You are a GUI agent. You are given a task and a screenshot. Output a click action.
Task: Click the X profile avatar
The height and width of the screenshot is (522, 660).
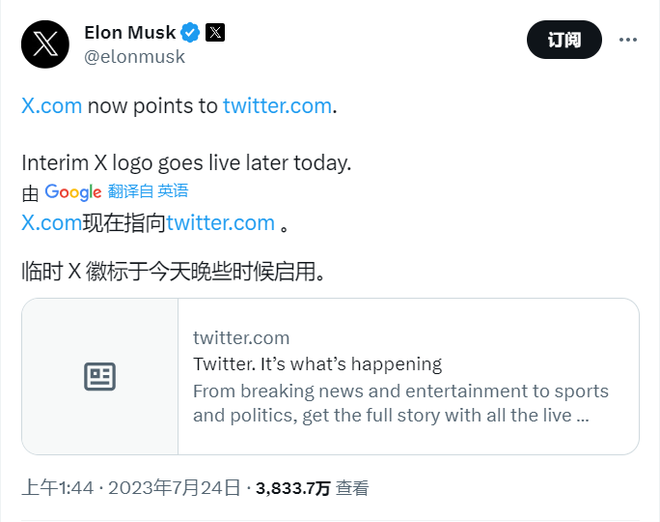tap(46, 44)
